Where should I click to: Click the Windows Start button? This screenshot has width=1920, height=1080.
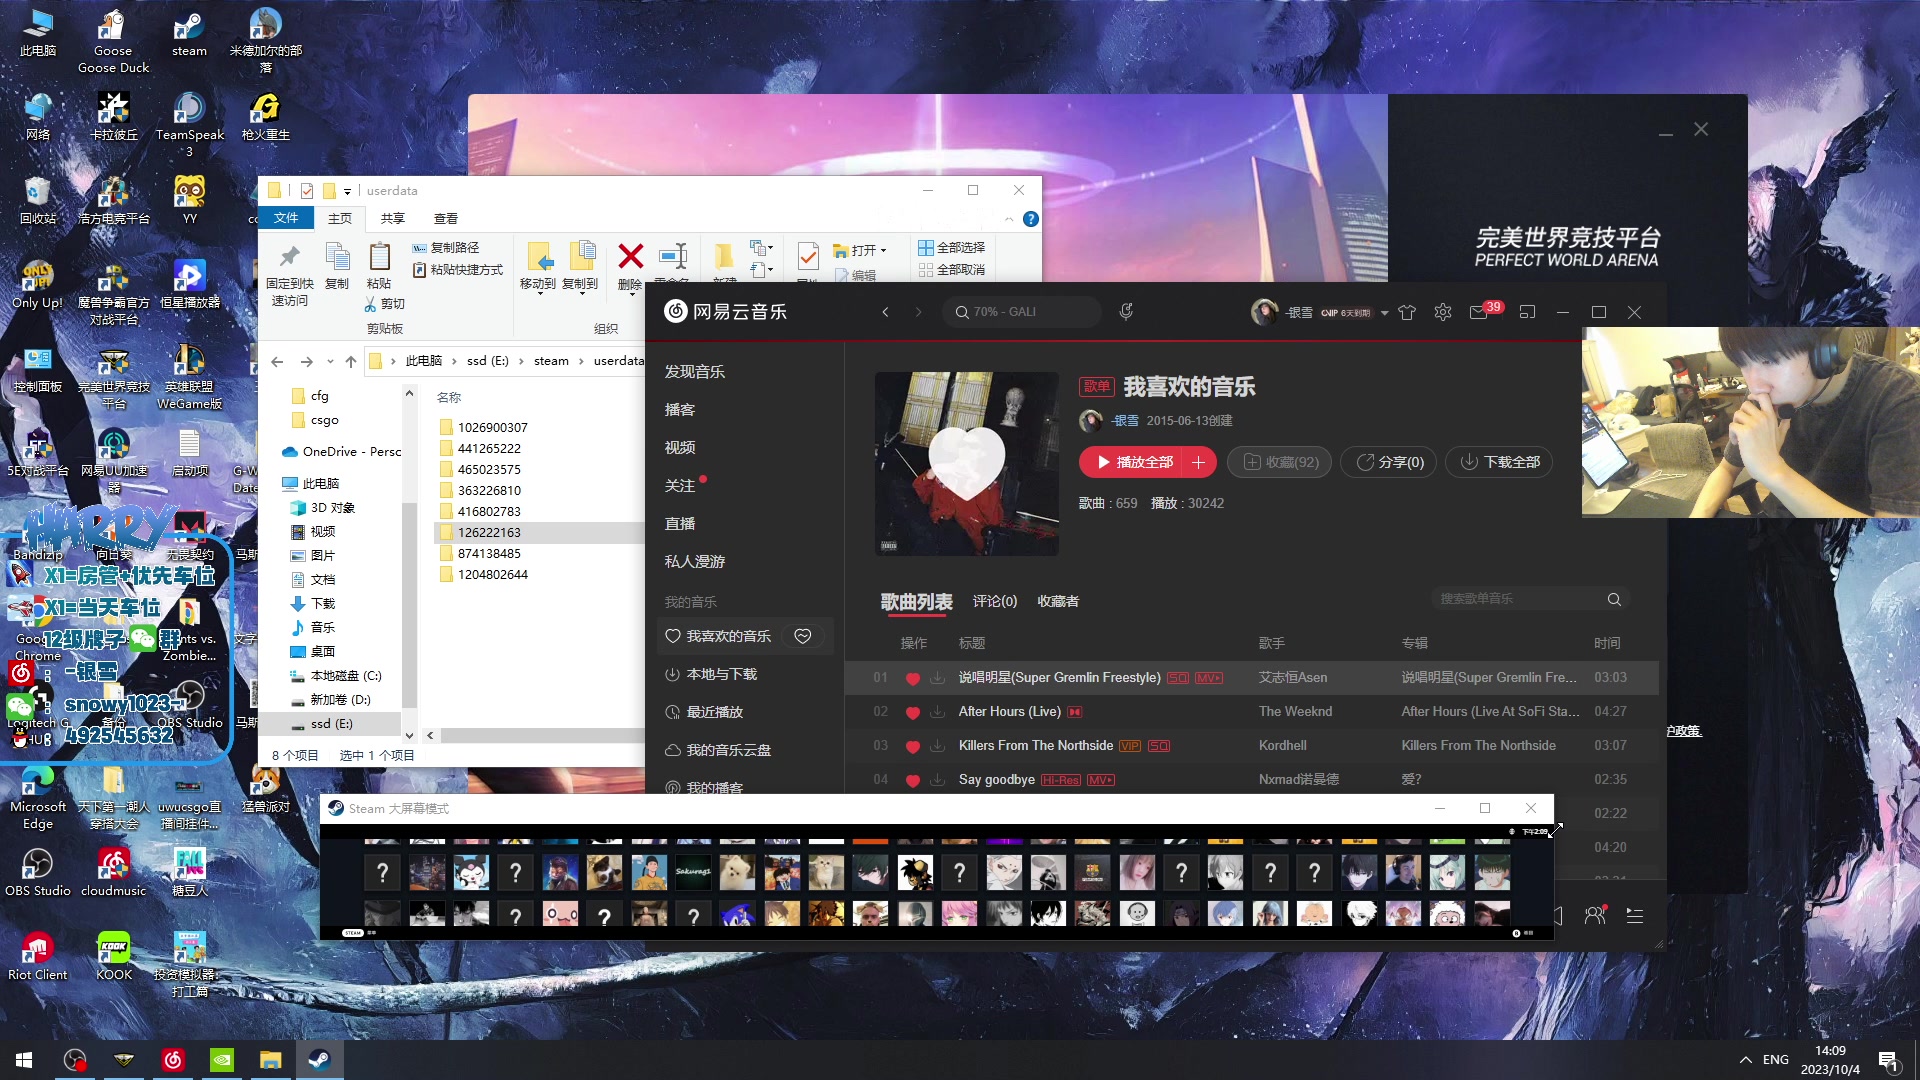[24, 1060]
